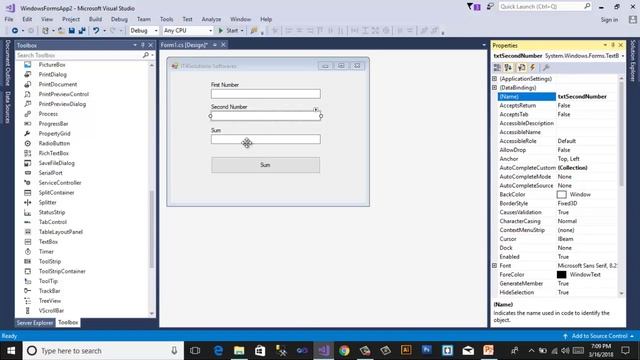Click the Sum text box on form

tap(266, 139)
